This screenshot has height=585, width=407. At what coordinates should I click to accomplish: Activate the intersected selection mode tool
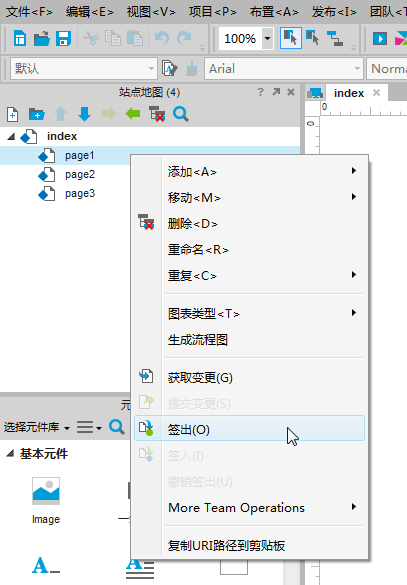[x=291, y=38]
